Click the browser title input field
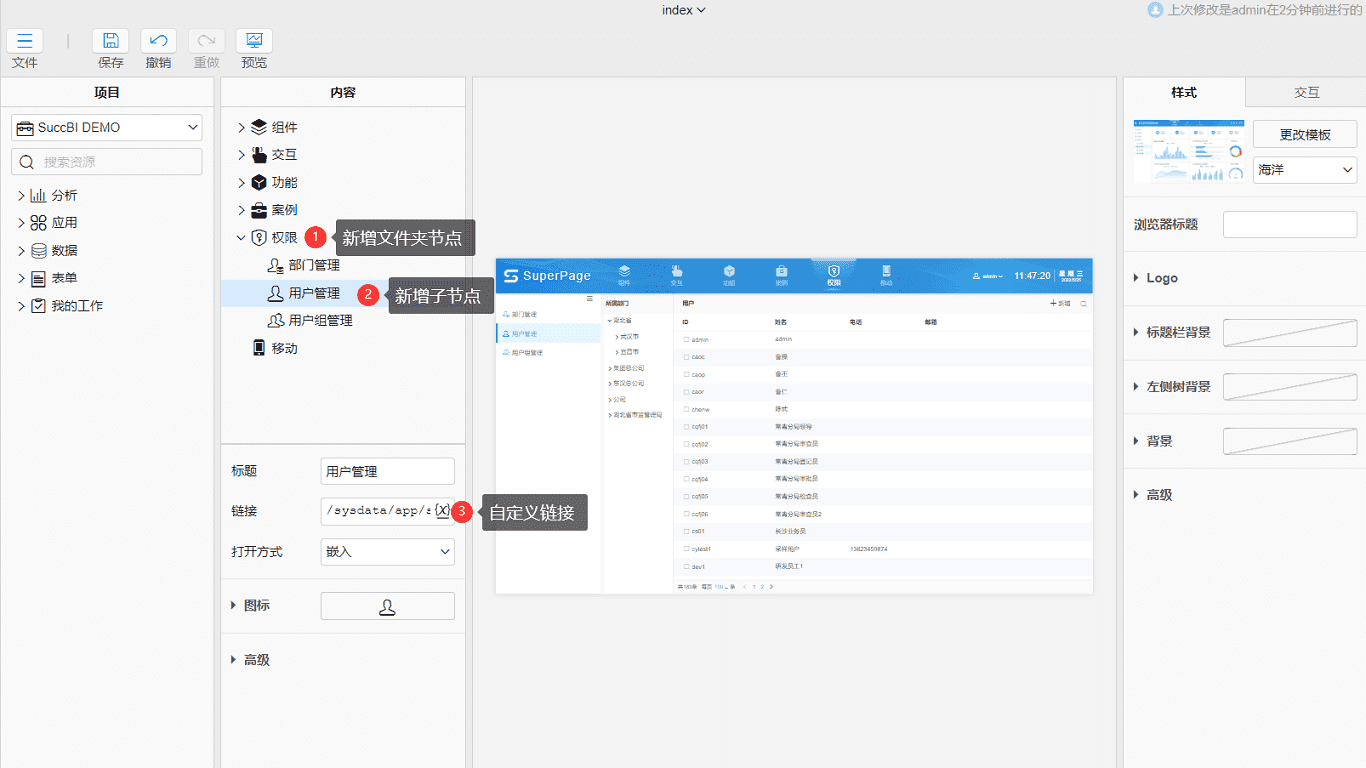 click(1290, 225)
